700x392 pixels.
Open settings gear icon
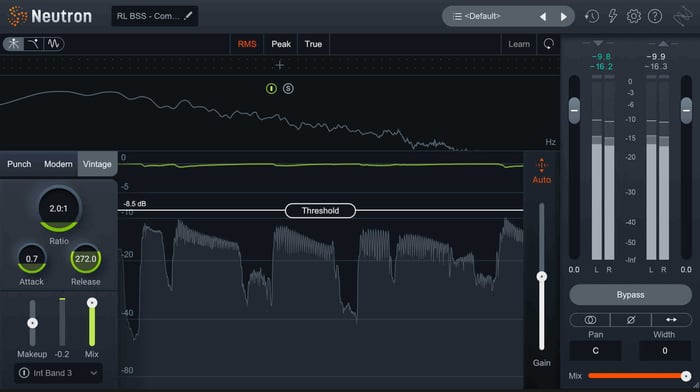point(633,16)
